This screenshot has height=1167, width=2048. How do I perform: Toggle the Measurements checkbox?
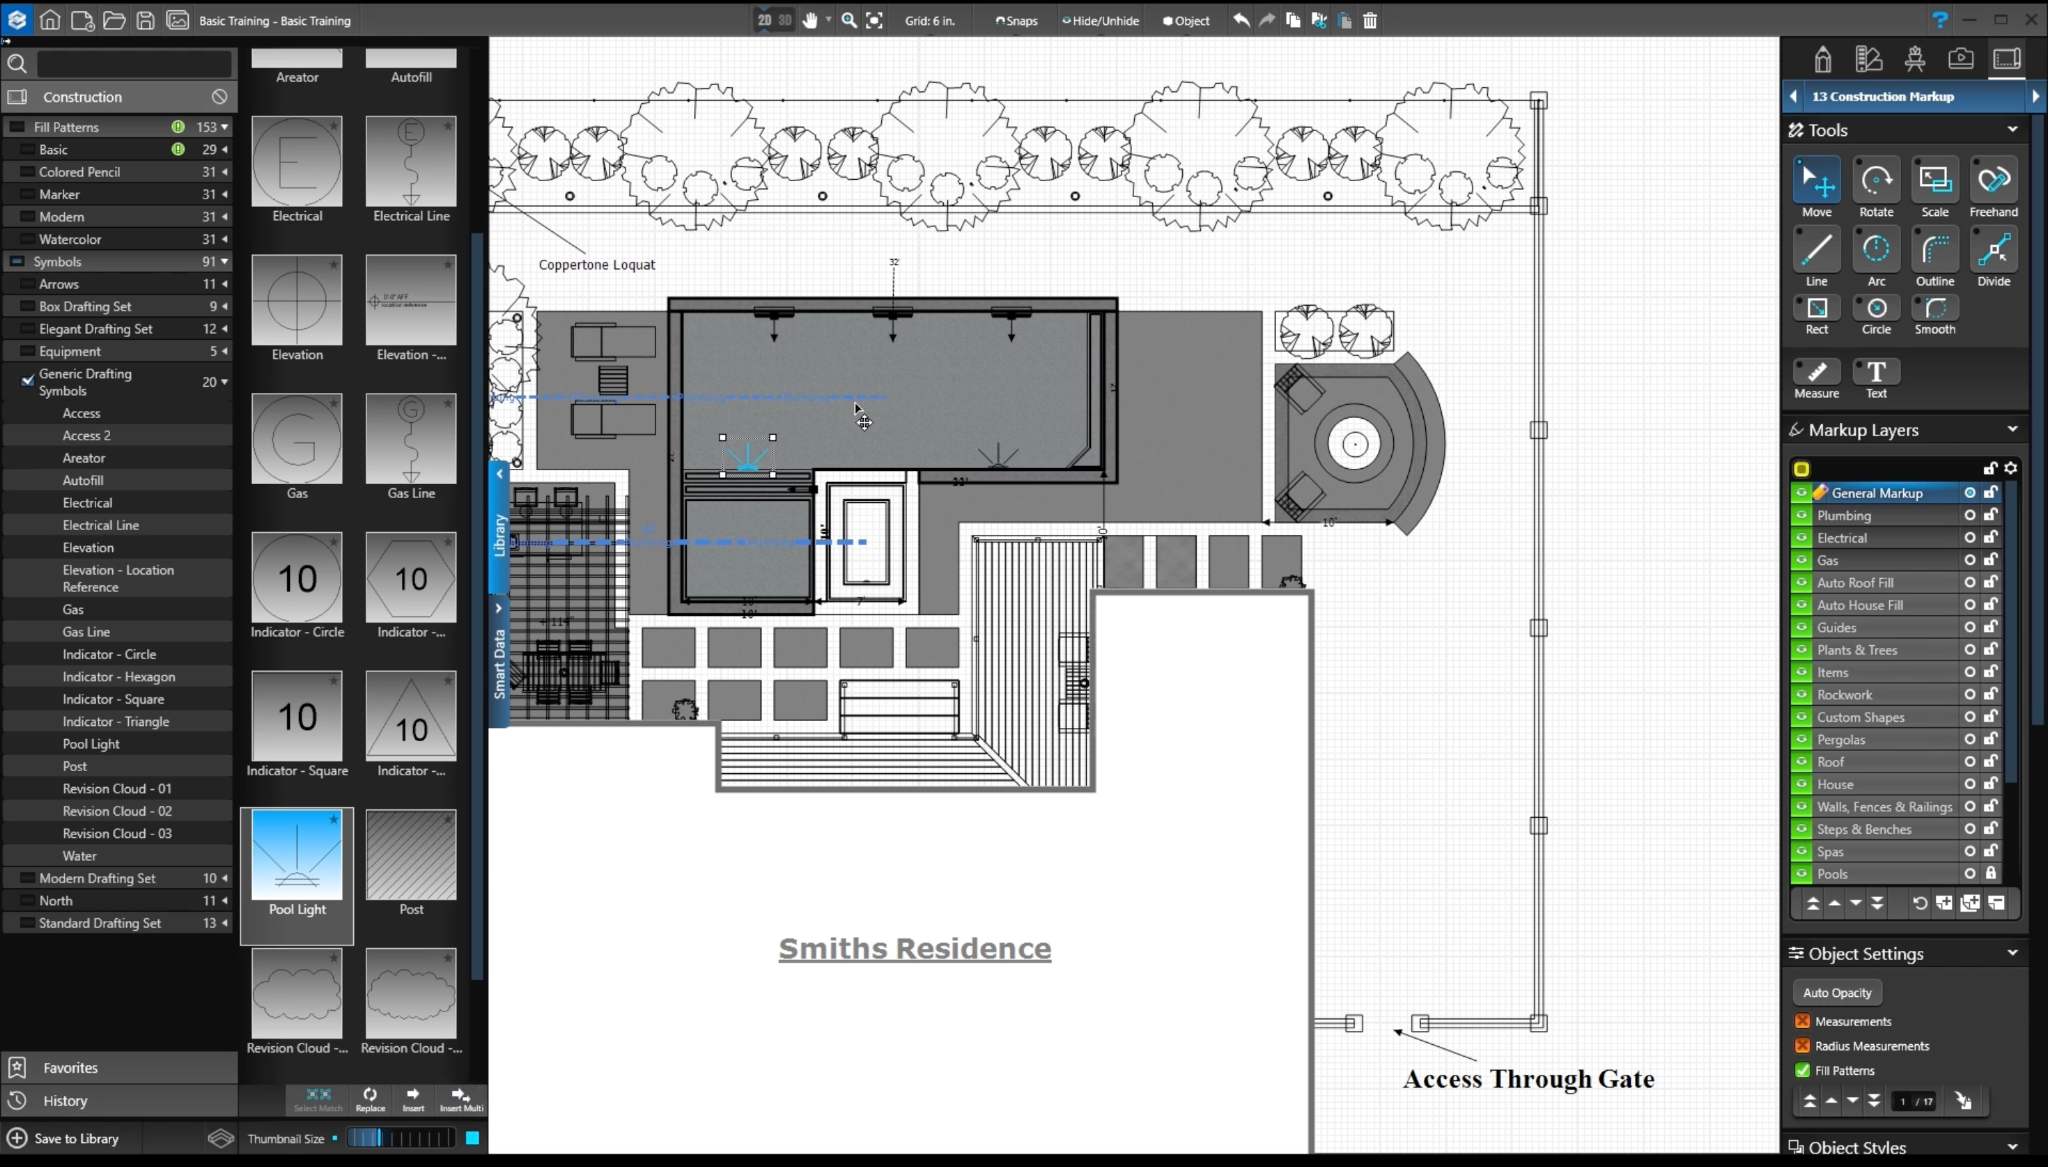pyautogui.click(x=1802, y=1021)
